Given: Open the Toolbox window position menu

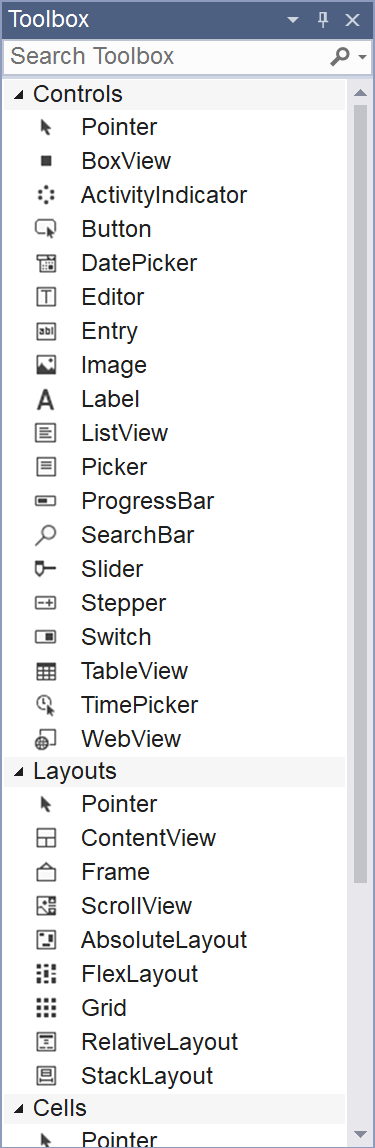Looking at the screenshot, I should tap(293, 20).
